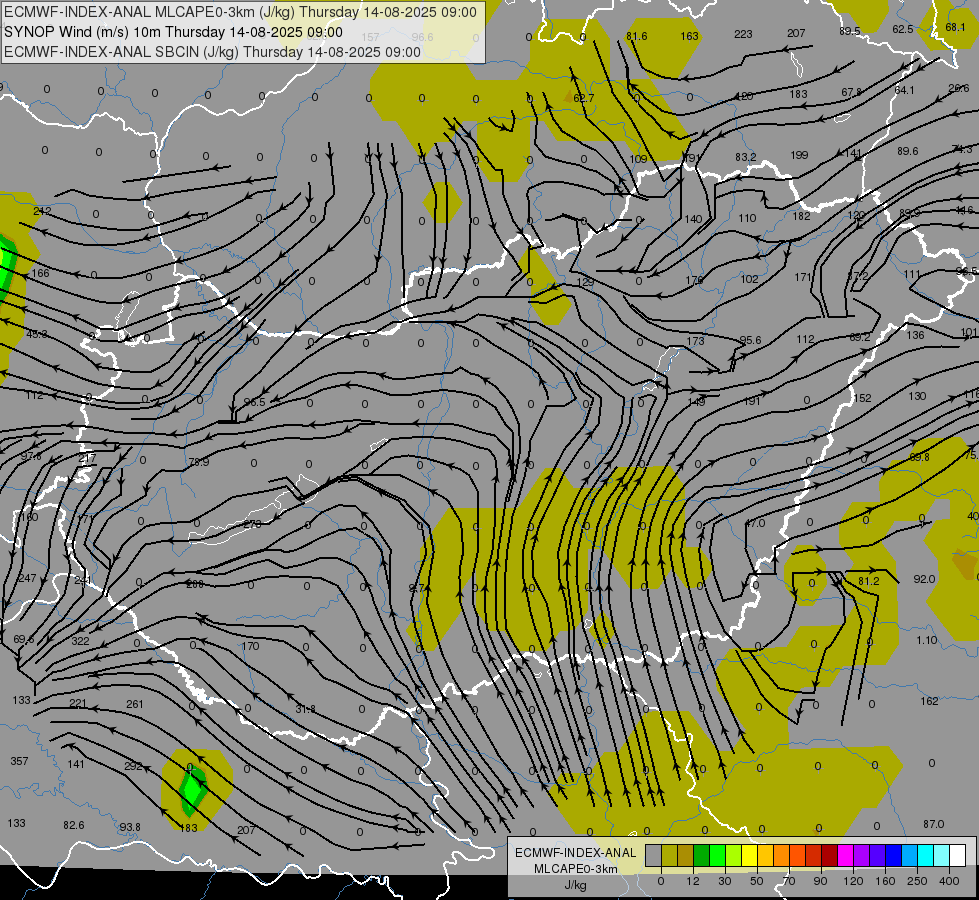This screenshot has width=979, height=900.
Task: Click the map value 96.5
Action: pyautogui.click(x=255, y=402)
